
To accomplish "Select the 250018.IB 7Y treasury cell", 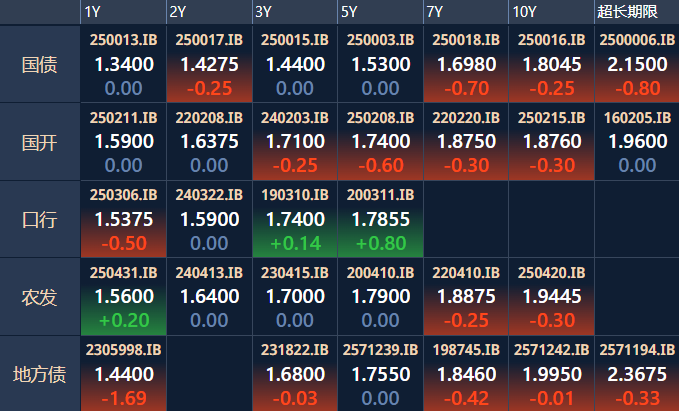I will coord(465,65).
